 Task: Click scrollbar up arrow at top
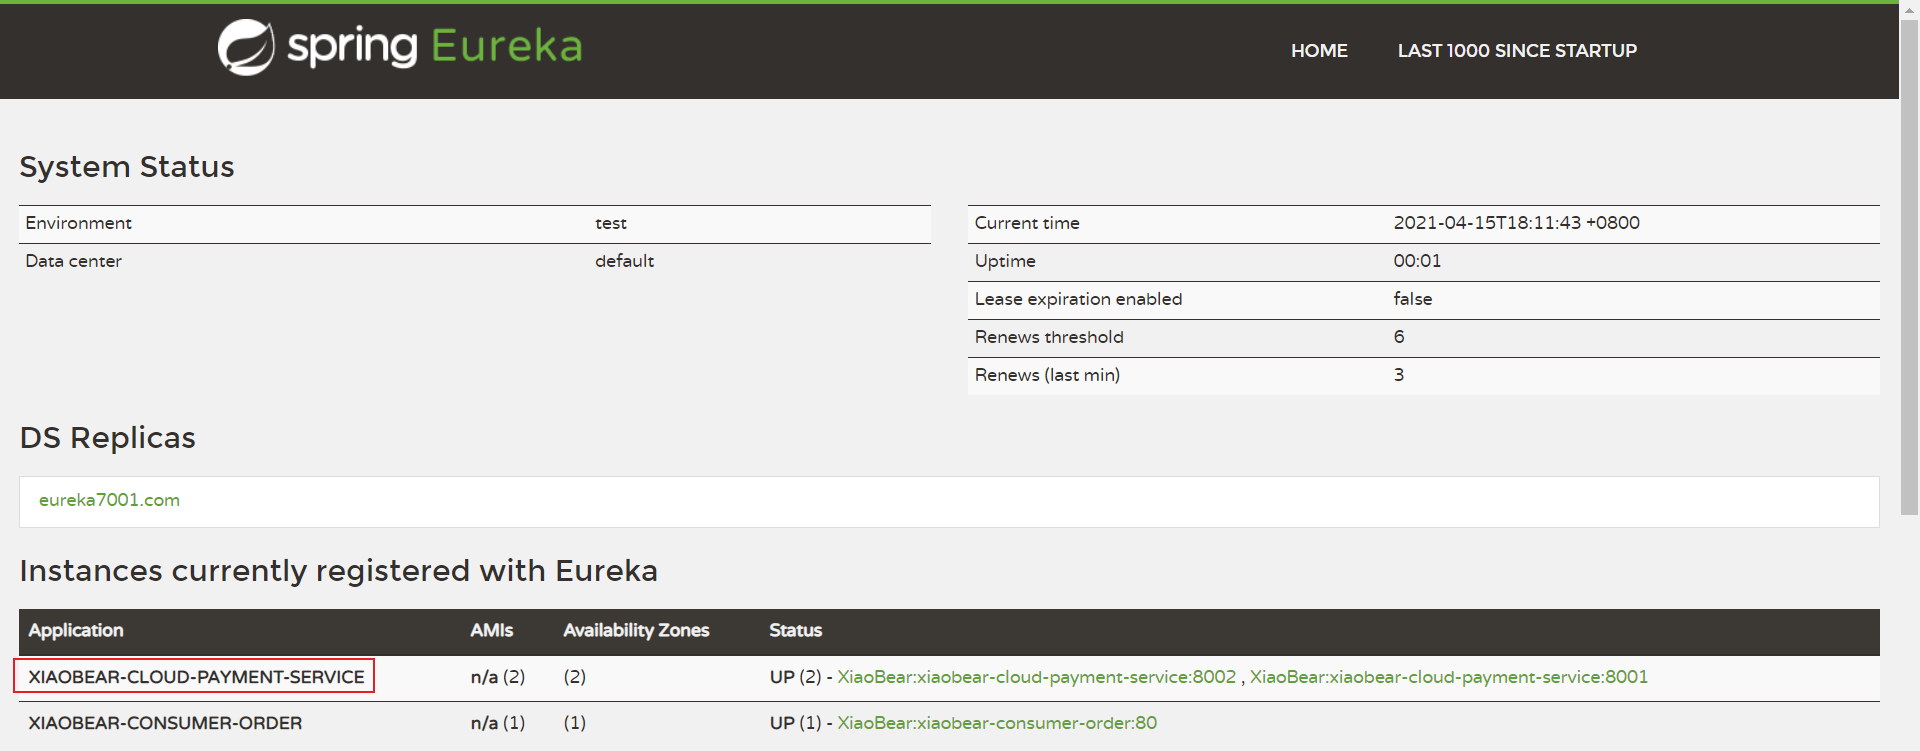click(x=1909, y=9)
